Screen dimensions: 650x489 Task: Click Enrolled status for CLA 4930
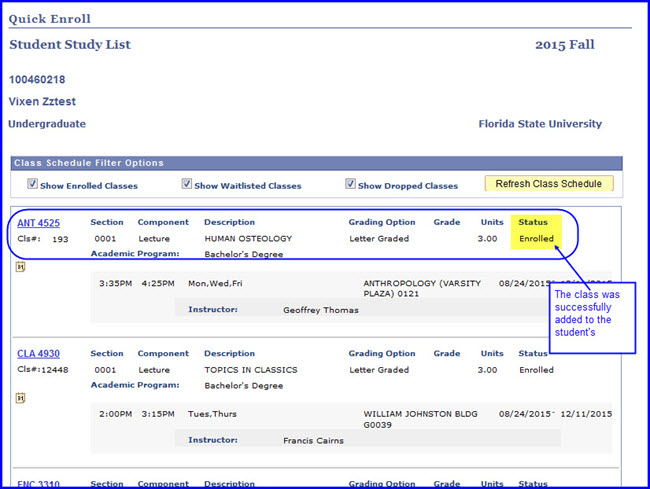coord(536,370)
